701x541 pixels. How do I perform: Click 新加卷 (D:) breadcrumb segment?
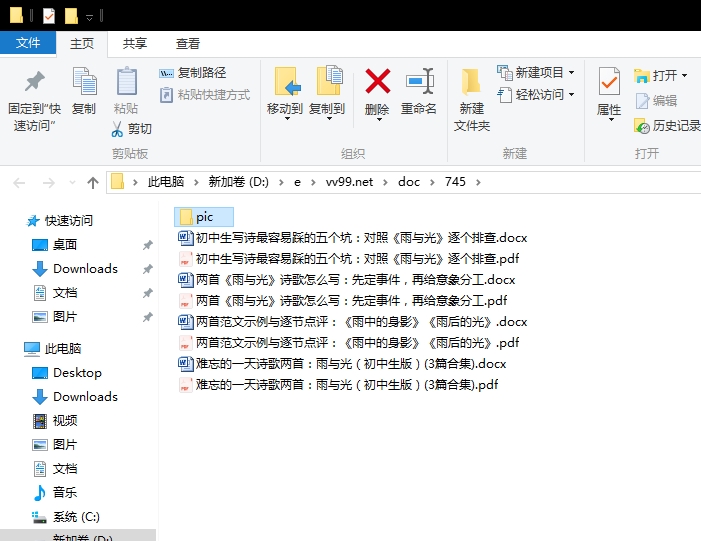(238, 182)
